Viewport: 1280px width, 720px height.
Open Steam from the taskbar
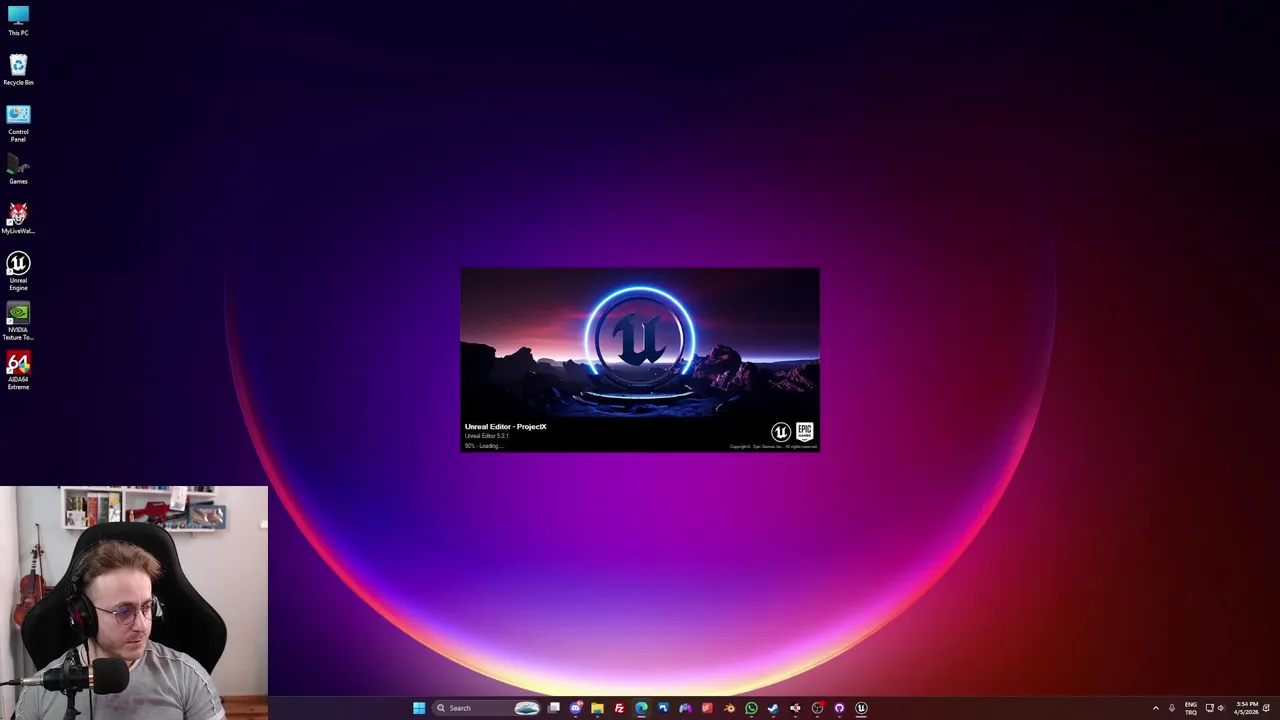point(773,708)
